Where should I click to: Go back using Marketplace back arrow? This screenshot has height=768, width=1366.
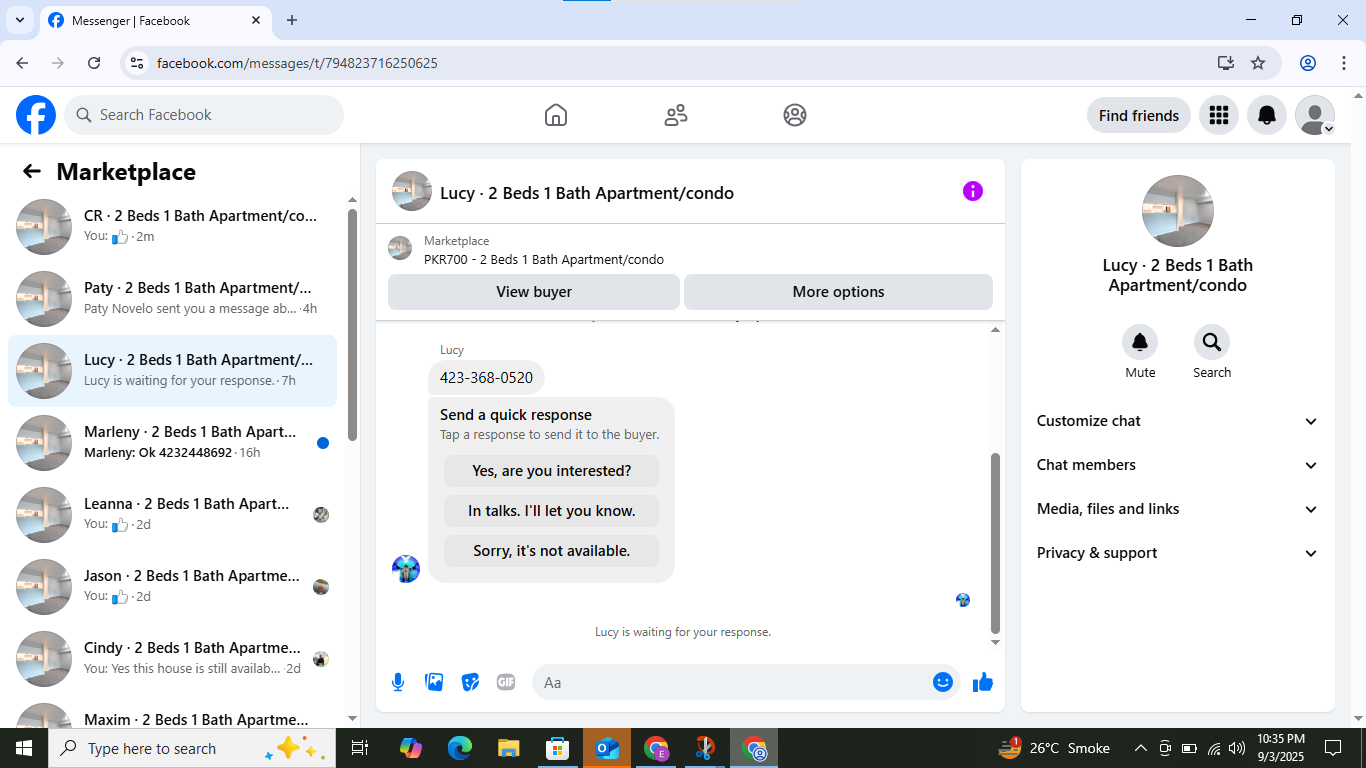coord(32,171)
